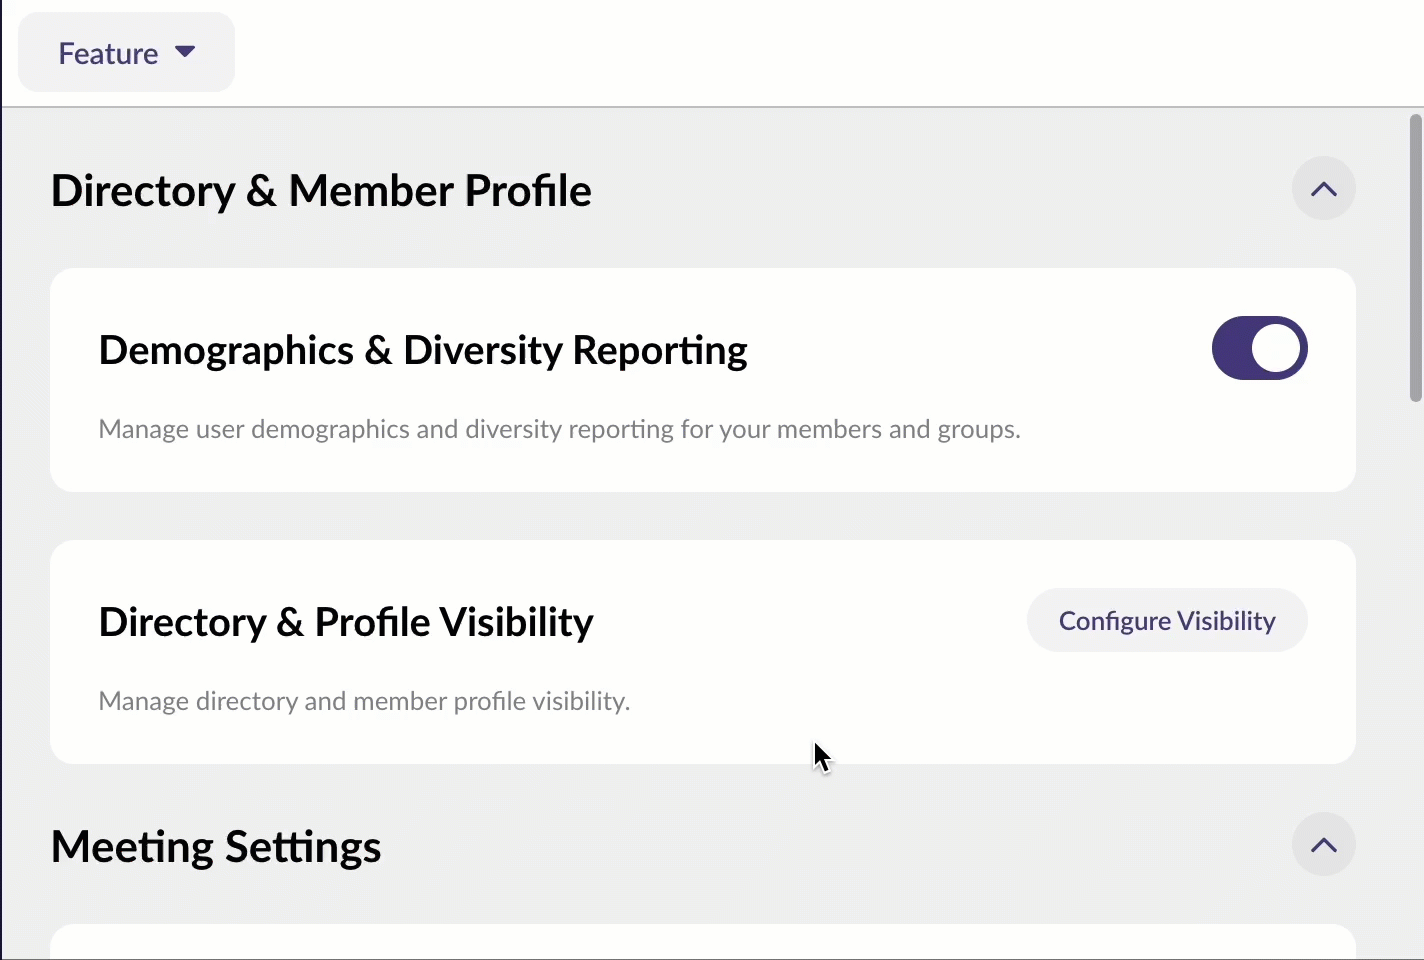Click the white knob of the Demographics switch
Viewport: 1424px width, 960px height.
tap(1277, 348)
